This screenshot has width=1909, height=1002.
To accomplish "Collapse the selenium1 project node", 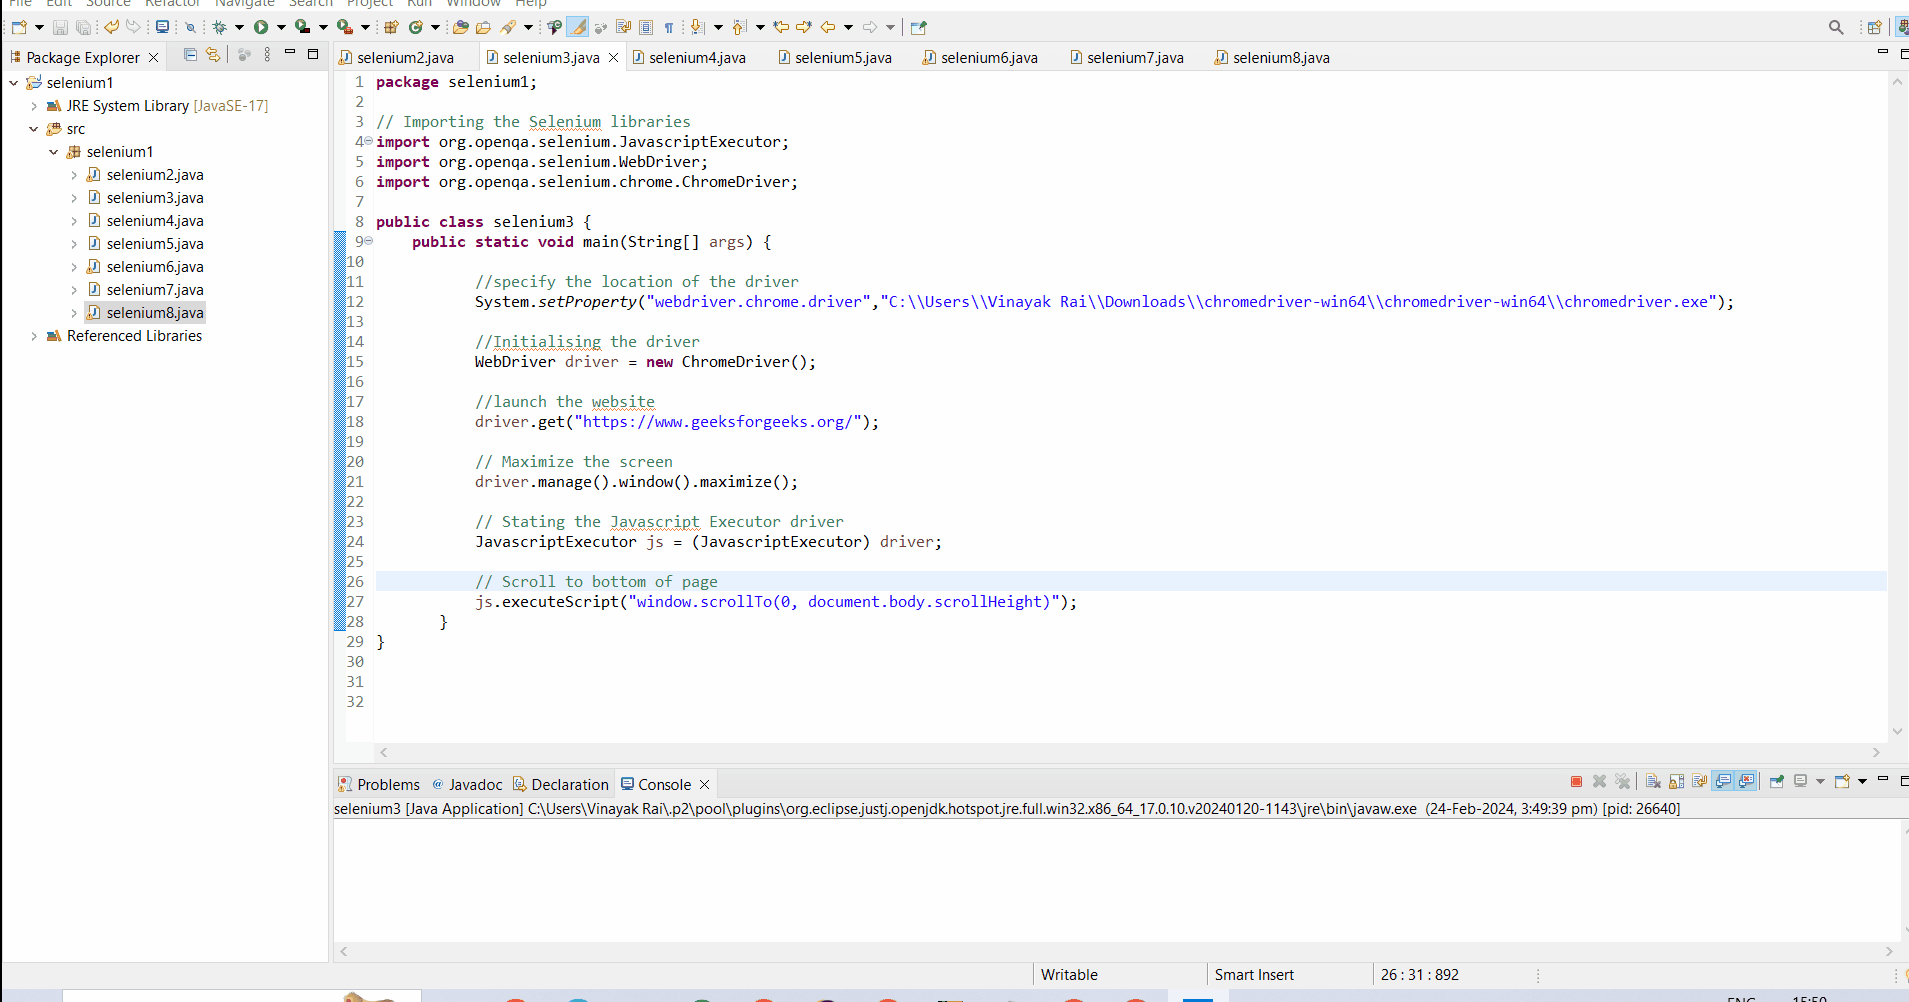I will (13, 83).
